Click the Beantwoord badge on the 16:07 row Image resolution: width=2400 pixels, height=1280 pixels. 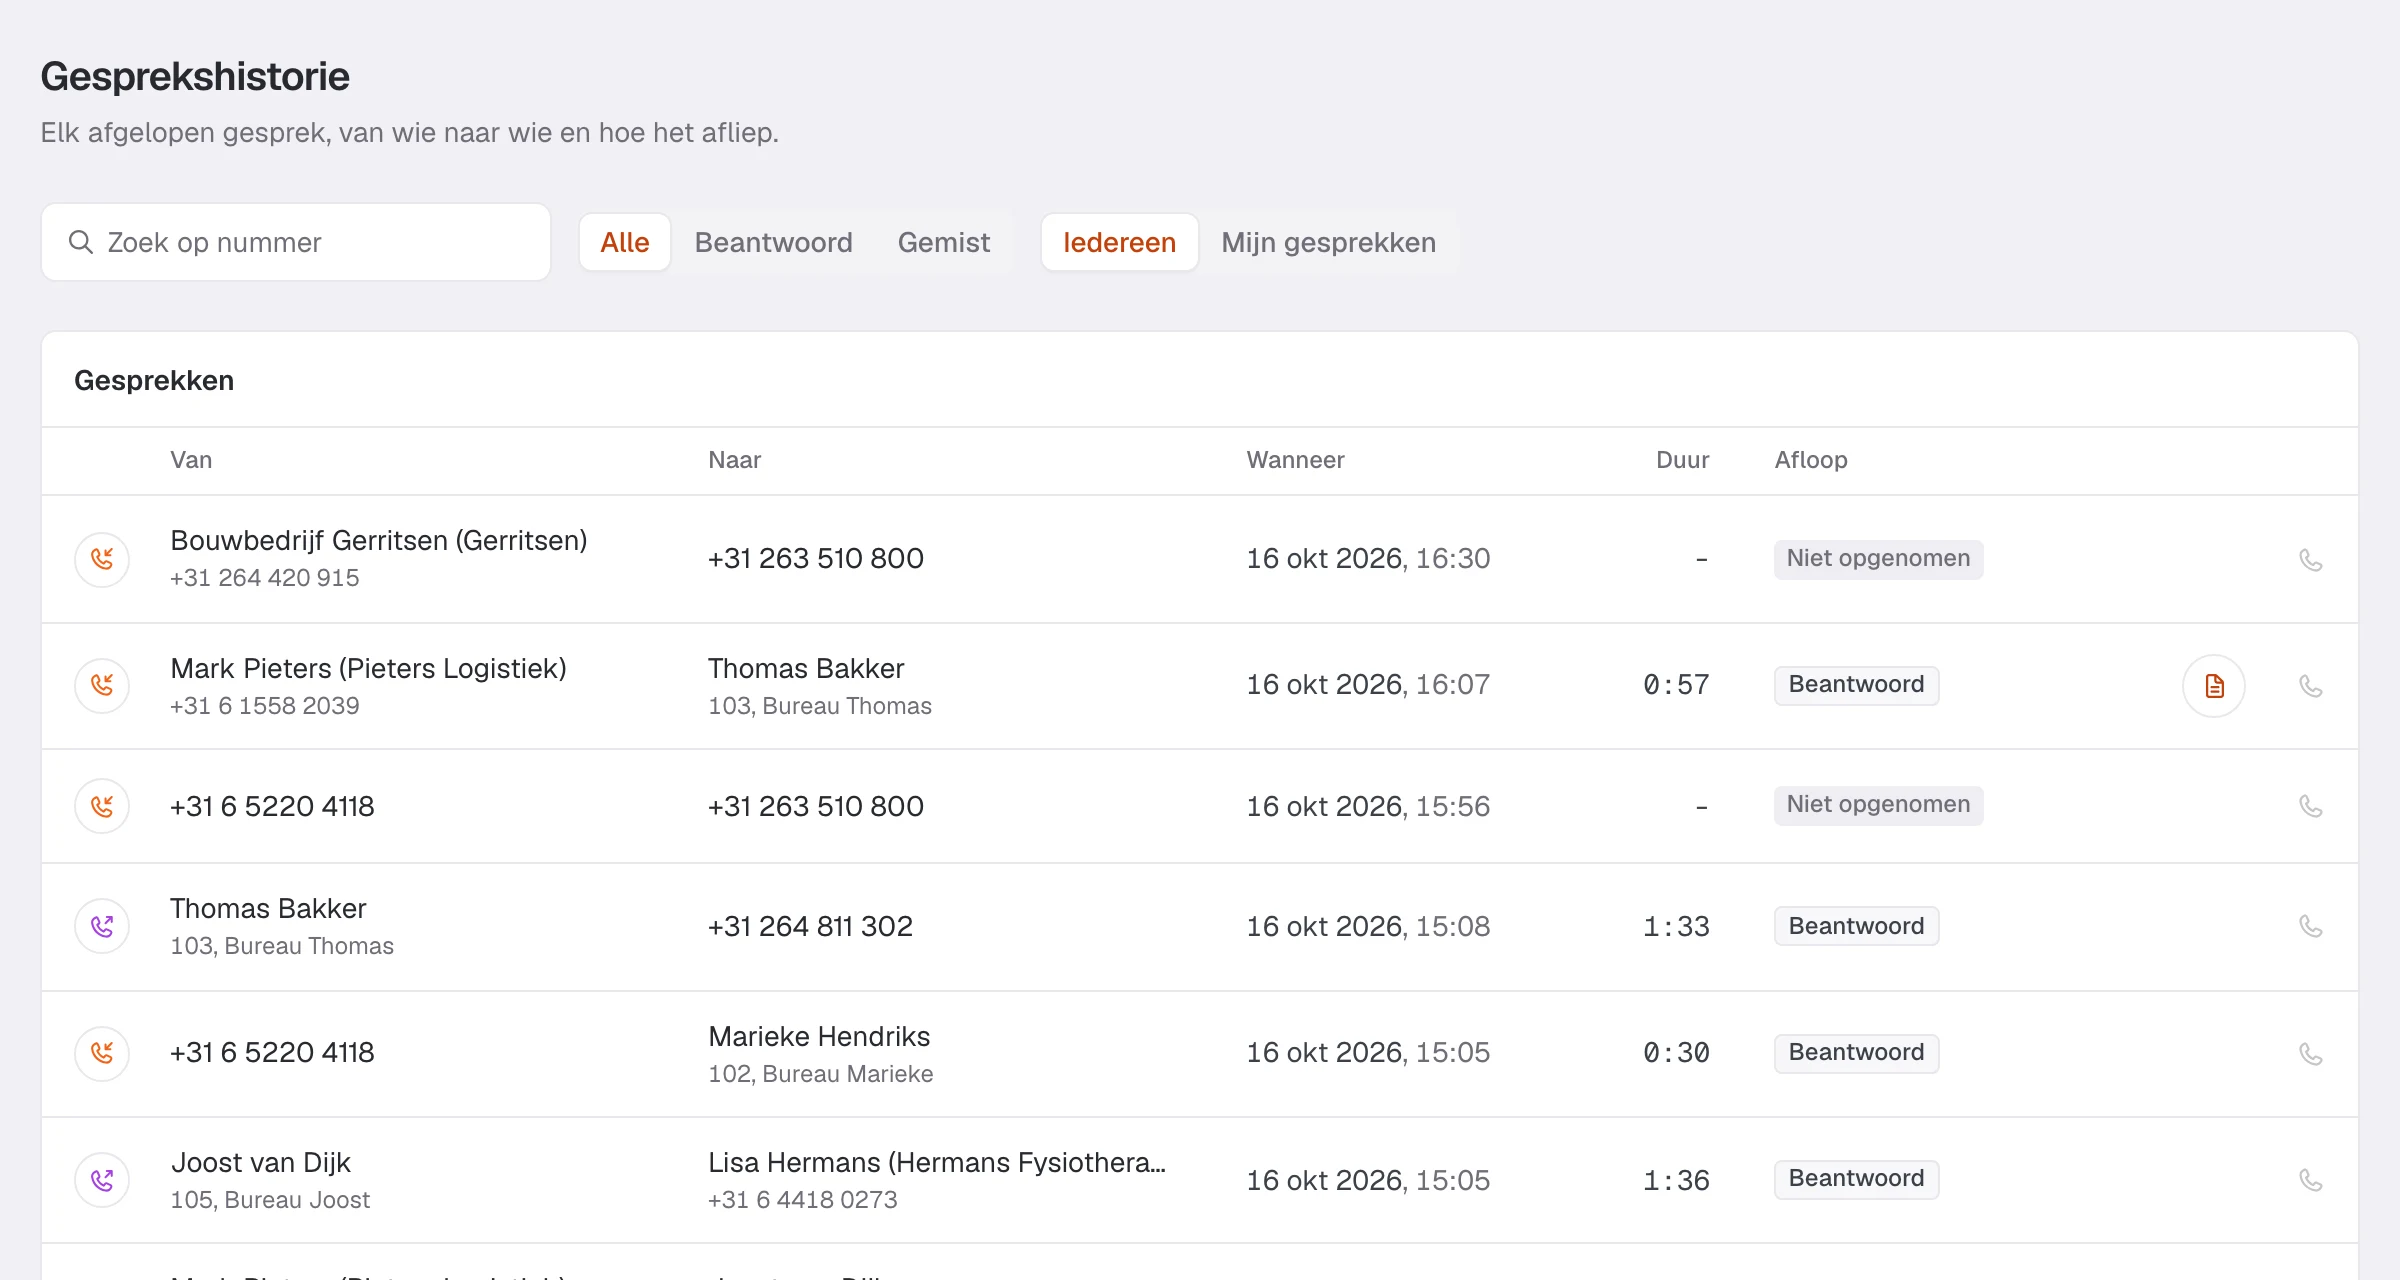(x=1856, y=685)
